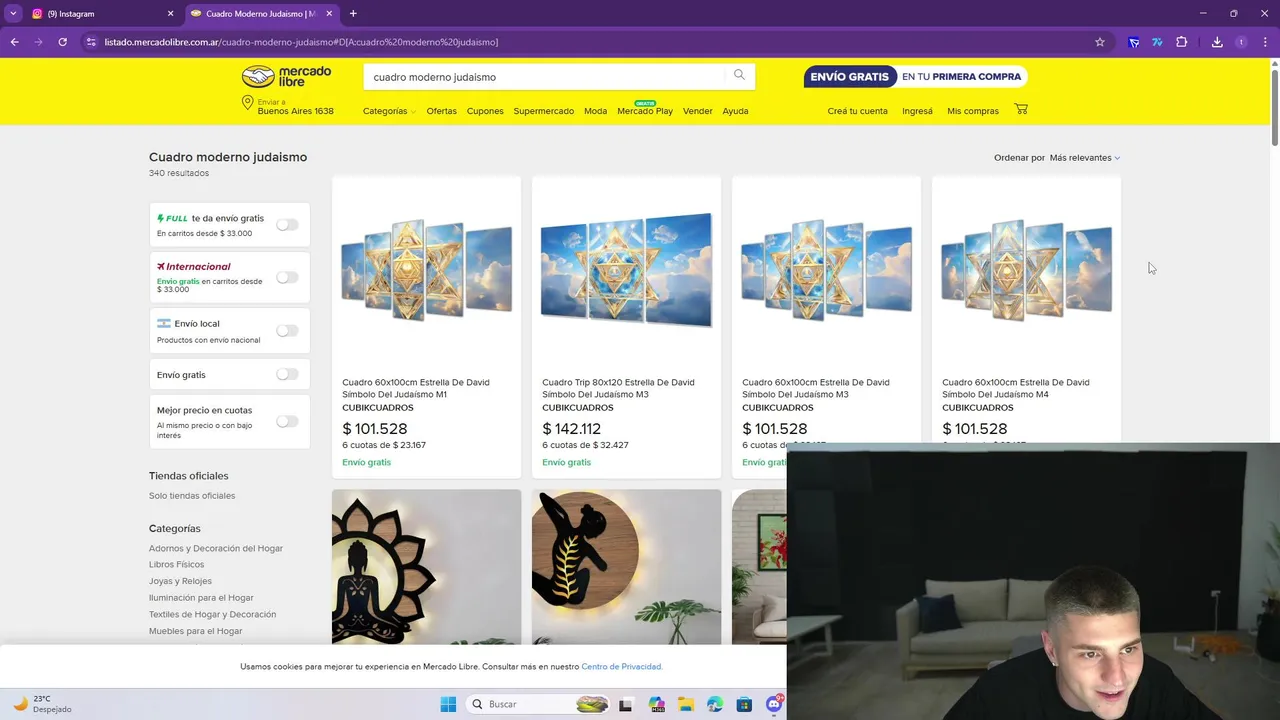Open Microsoft 365 Copilot taskbar icon
This screenshot has width=1280, height=720.
[656, 704]
